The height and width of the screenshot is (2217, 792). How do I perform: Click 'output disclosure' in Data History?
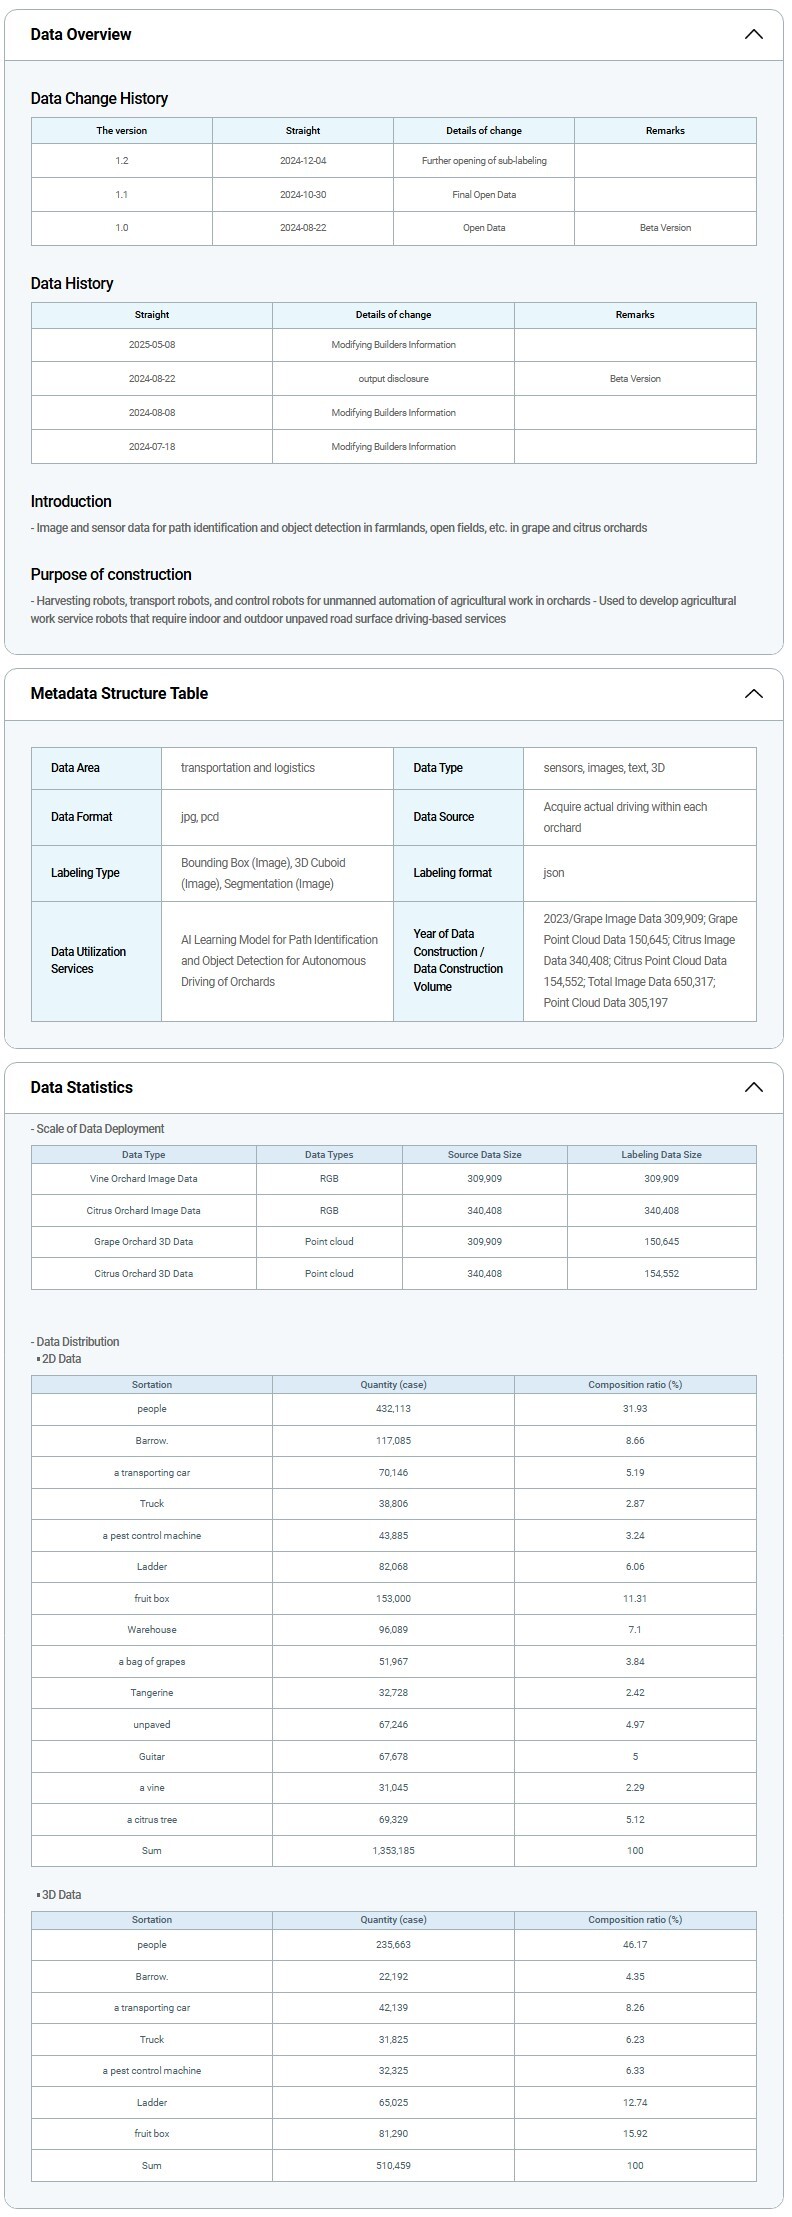pos(393,379)
